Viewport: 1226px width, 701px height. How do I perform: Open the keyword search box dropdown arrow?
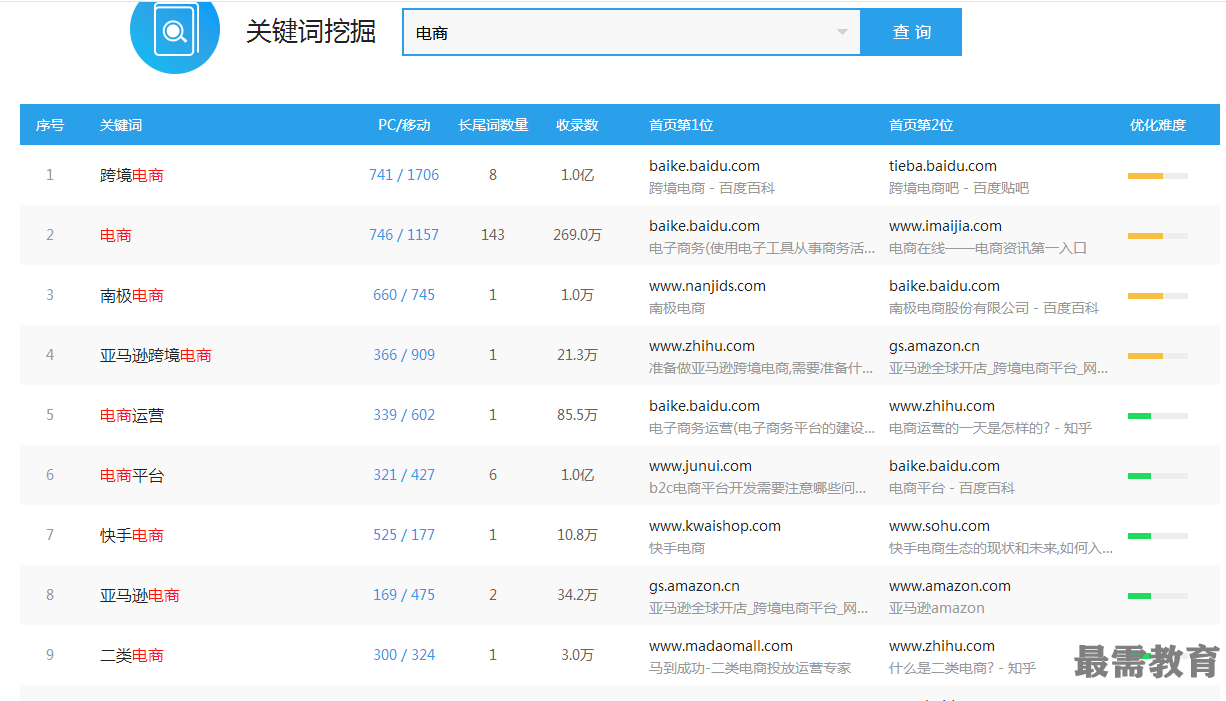842,32
